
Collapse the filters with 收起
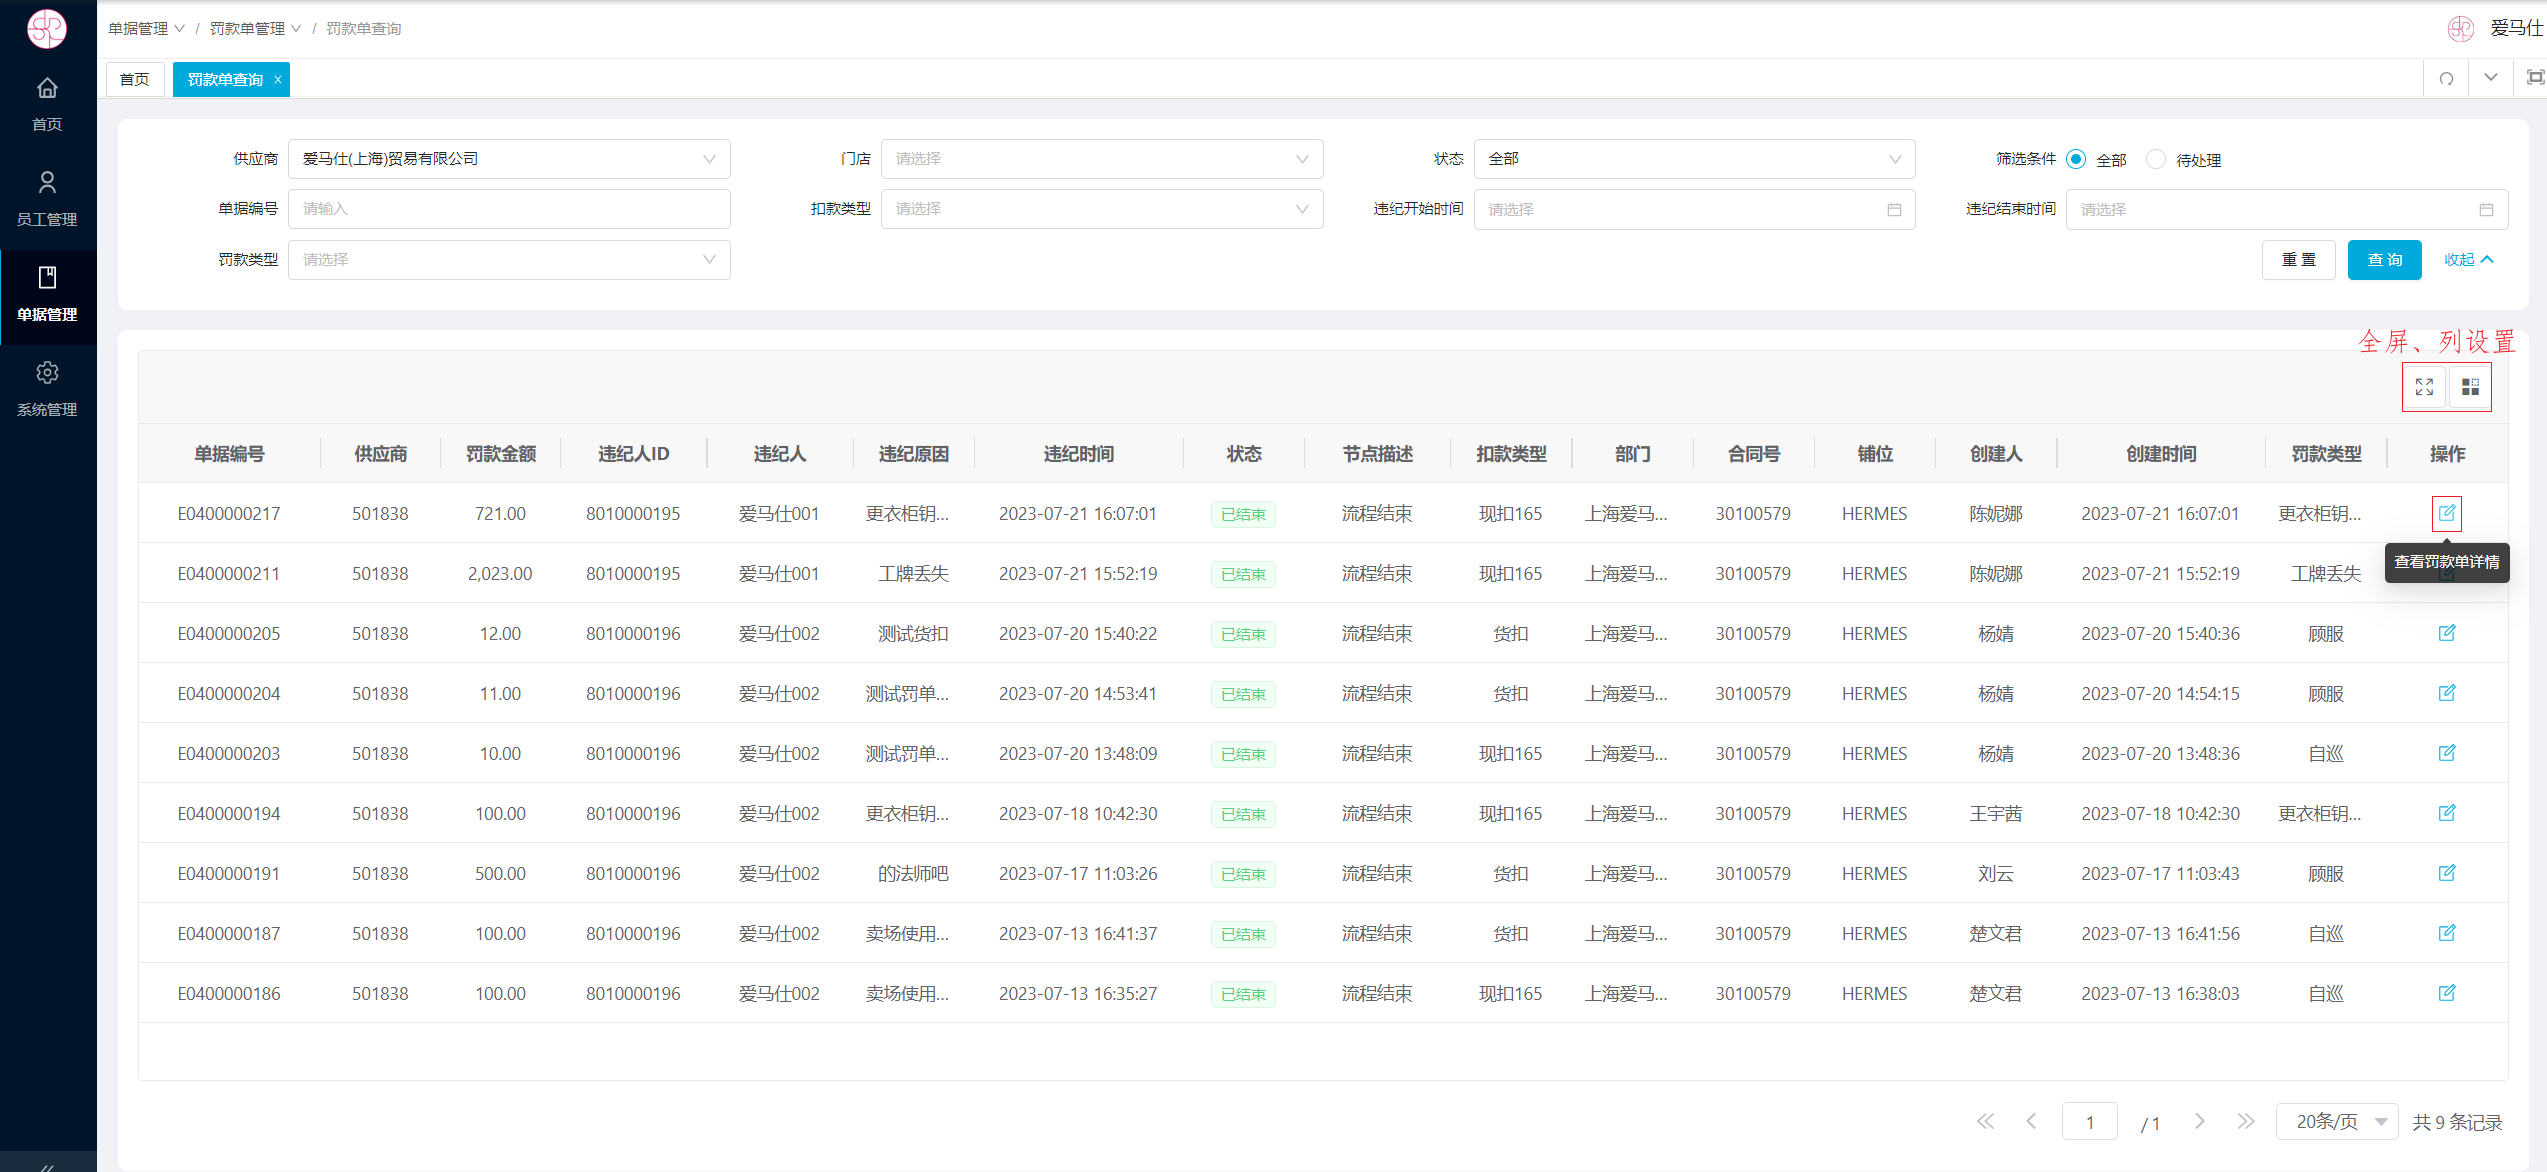tap(2469, 260)
